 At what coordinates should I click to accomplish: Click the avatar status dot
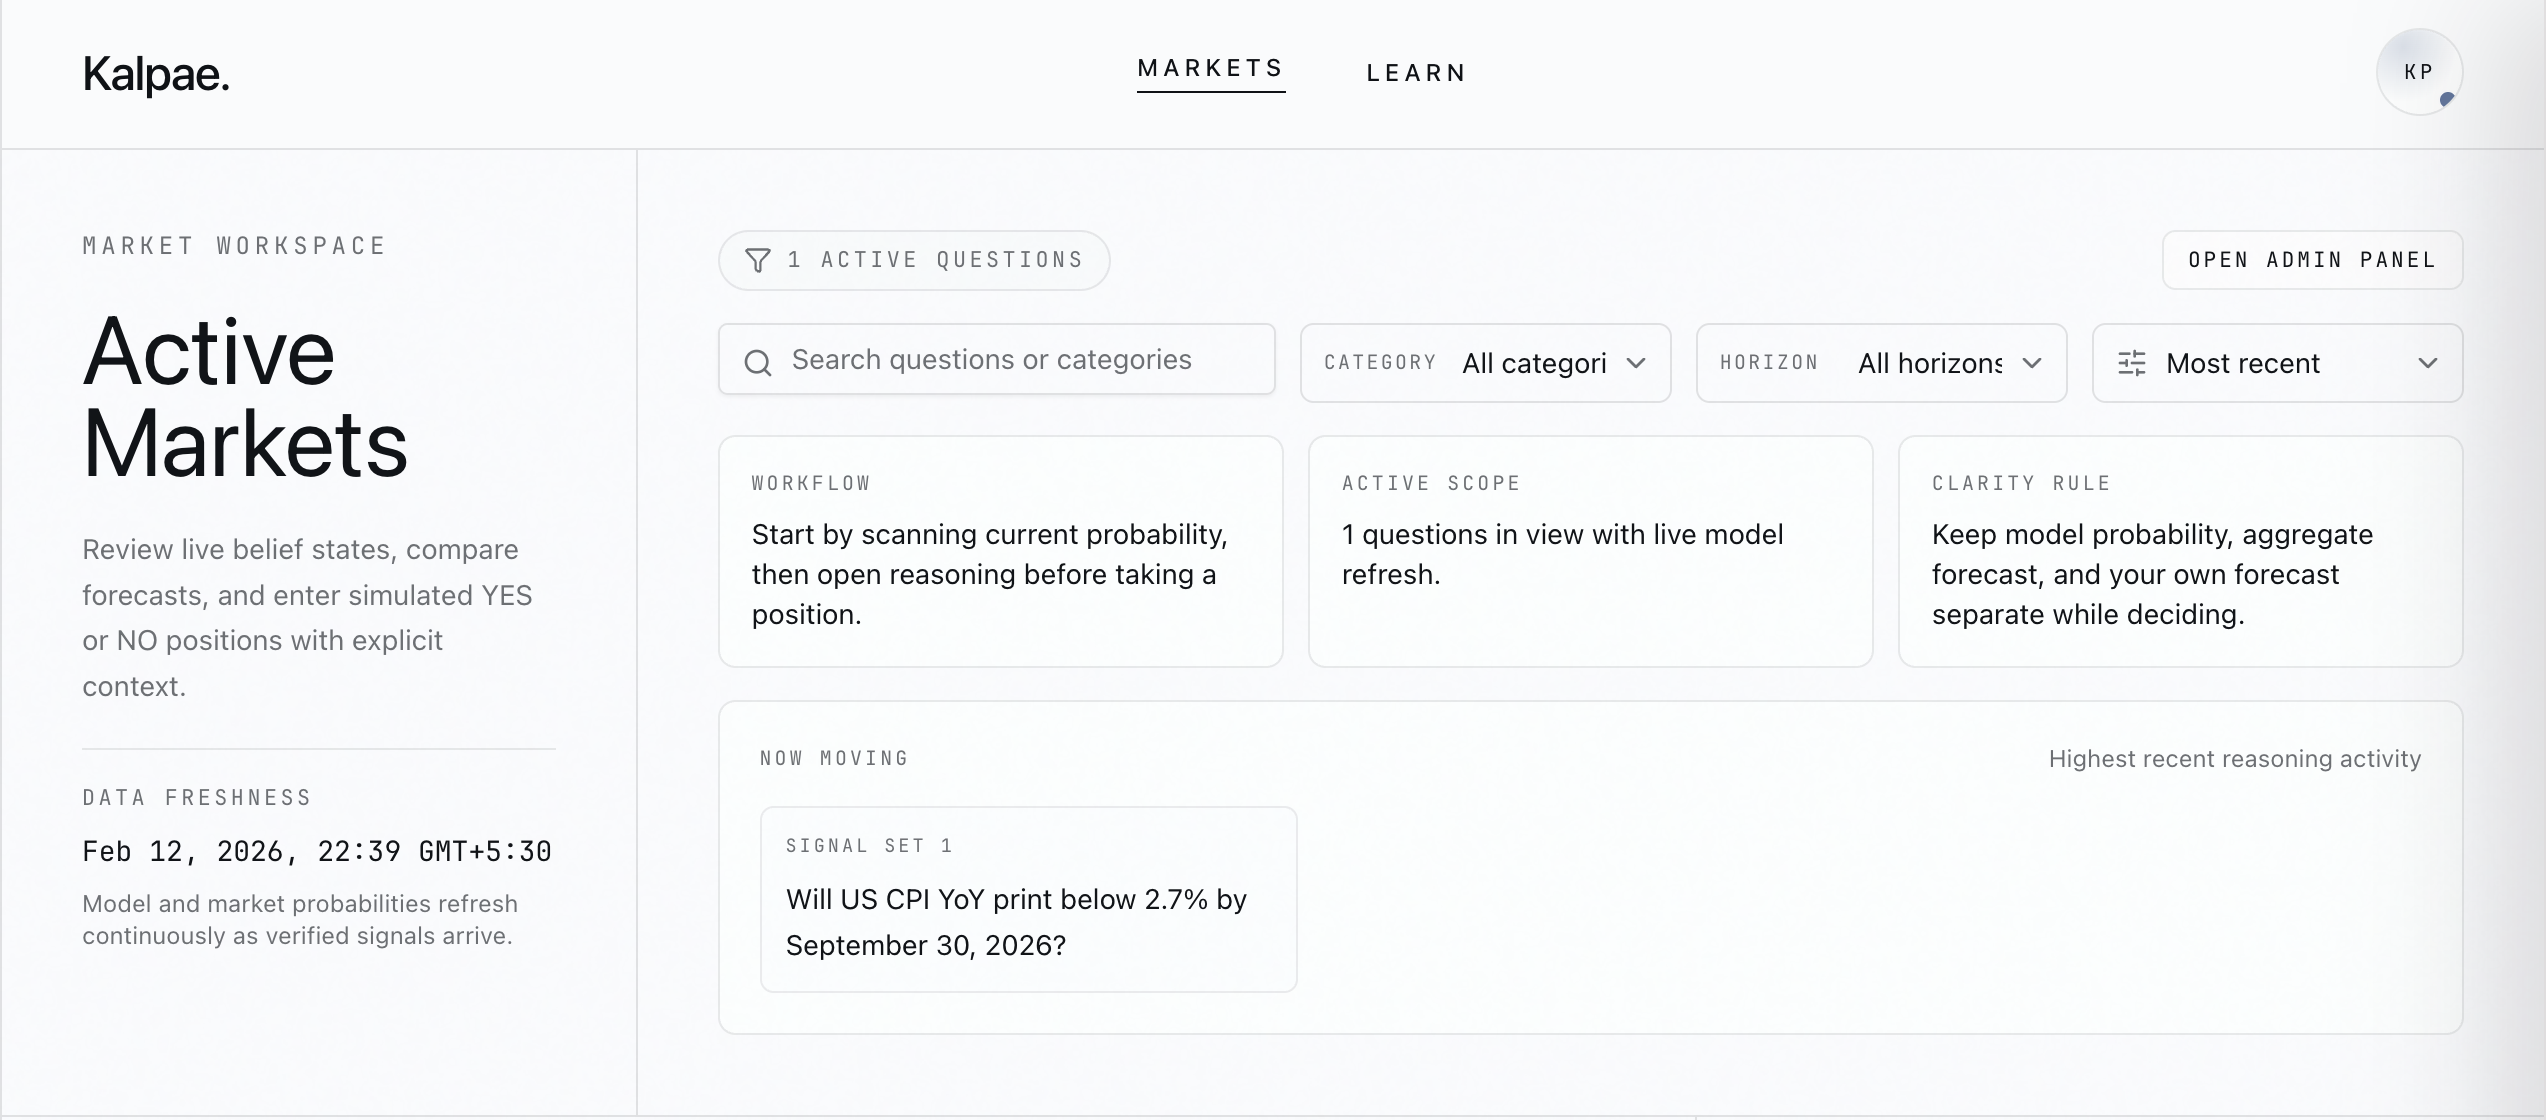click(x=2447, y=99)
